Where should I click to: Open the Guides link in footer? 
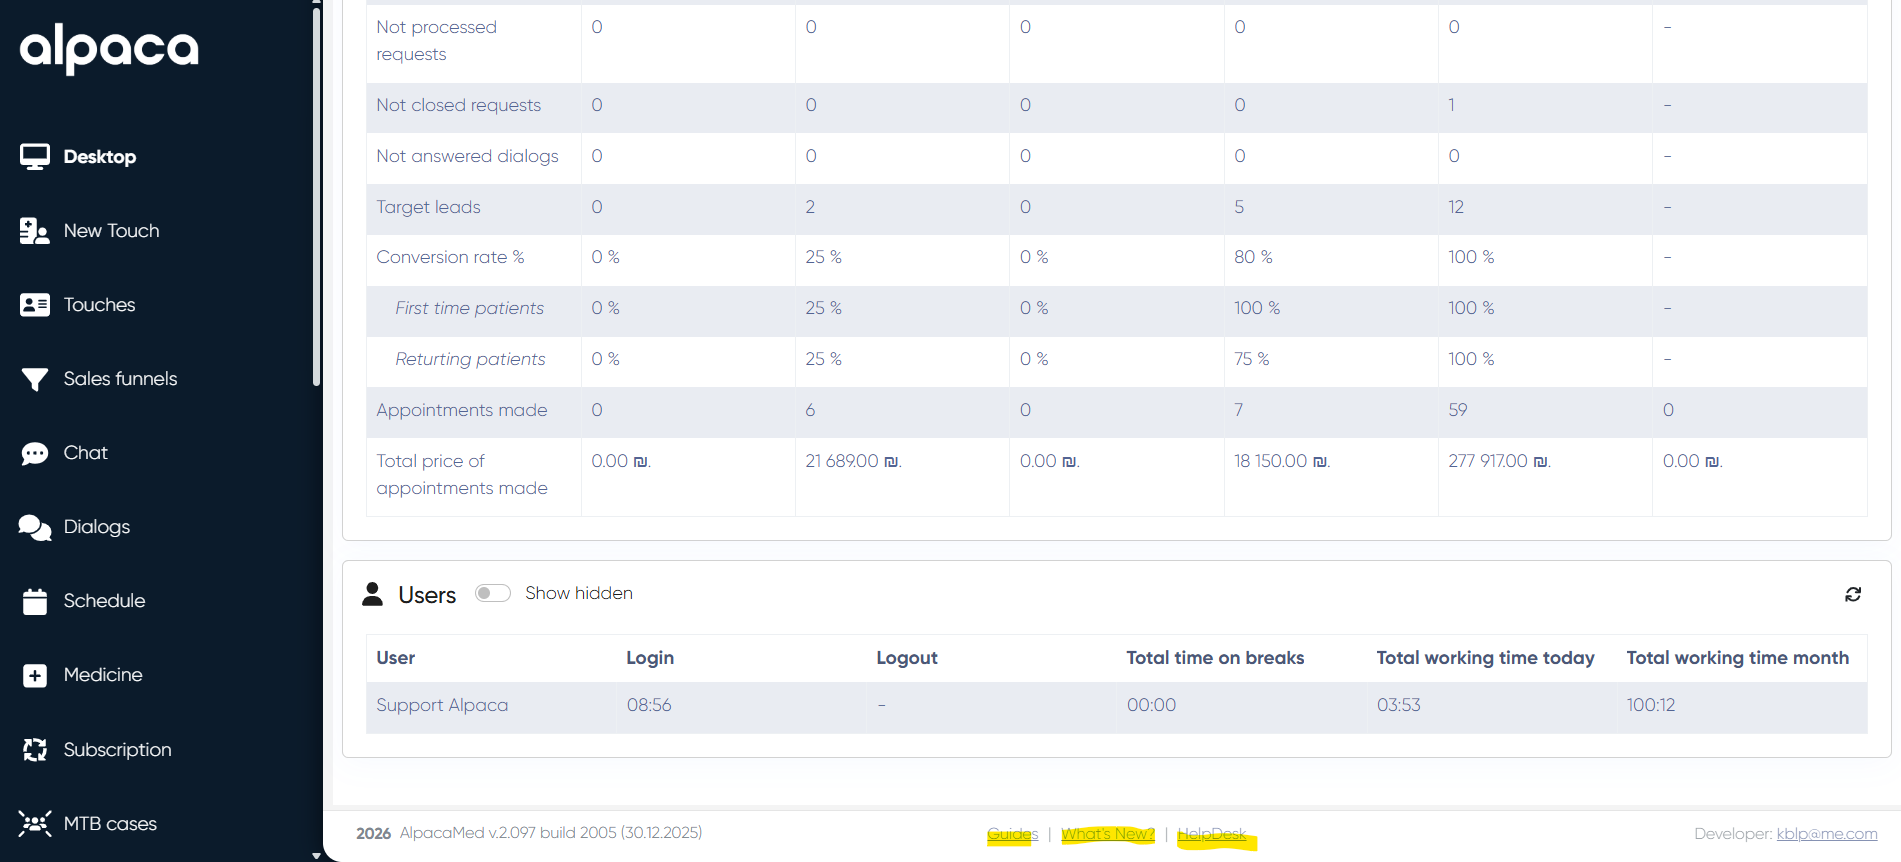(x=1012, y=834)
